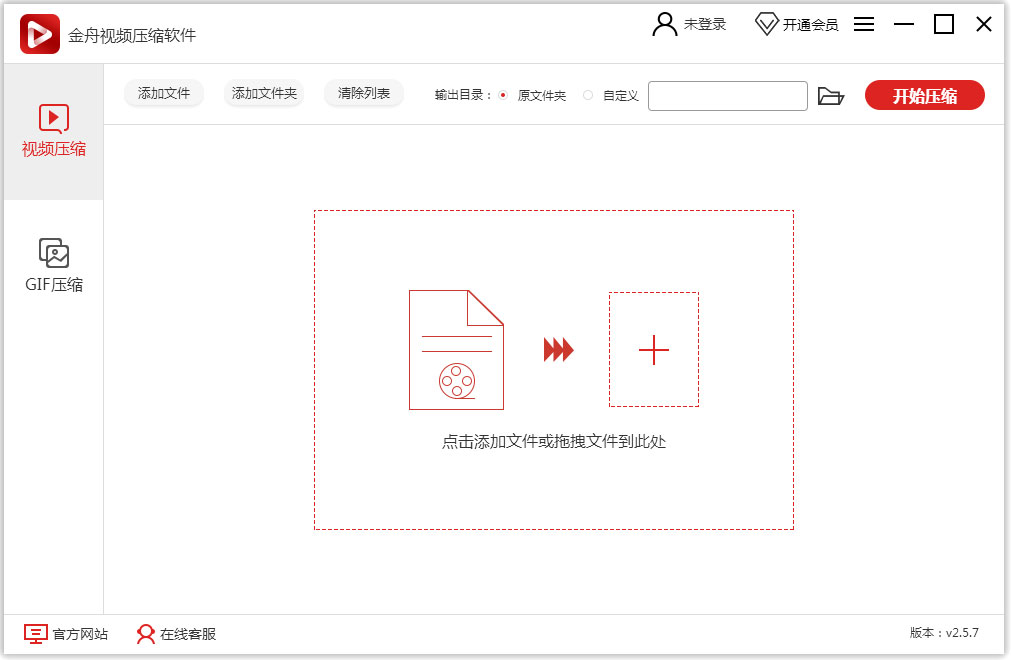Click the output directory path field
Viewport: 1011px width, 660px height.
pyautogui.click(x=727, y=96)
